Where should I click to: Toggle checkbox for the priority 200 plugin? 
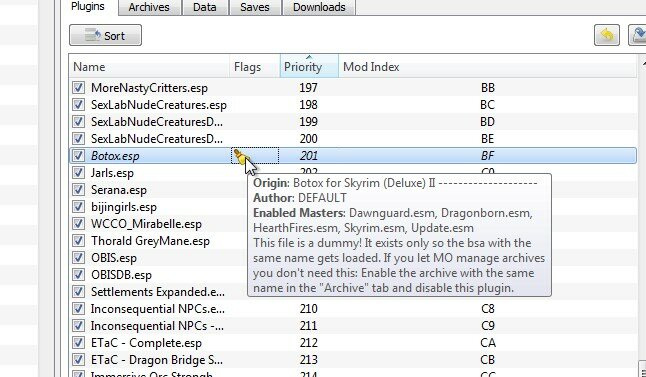pos(78,138)
